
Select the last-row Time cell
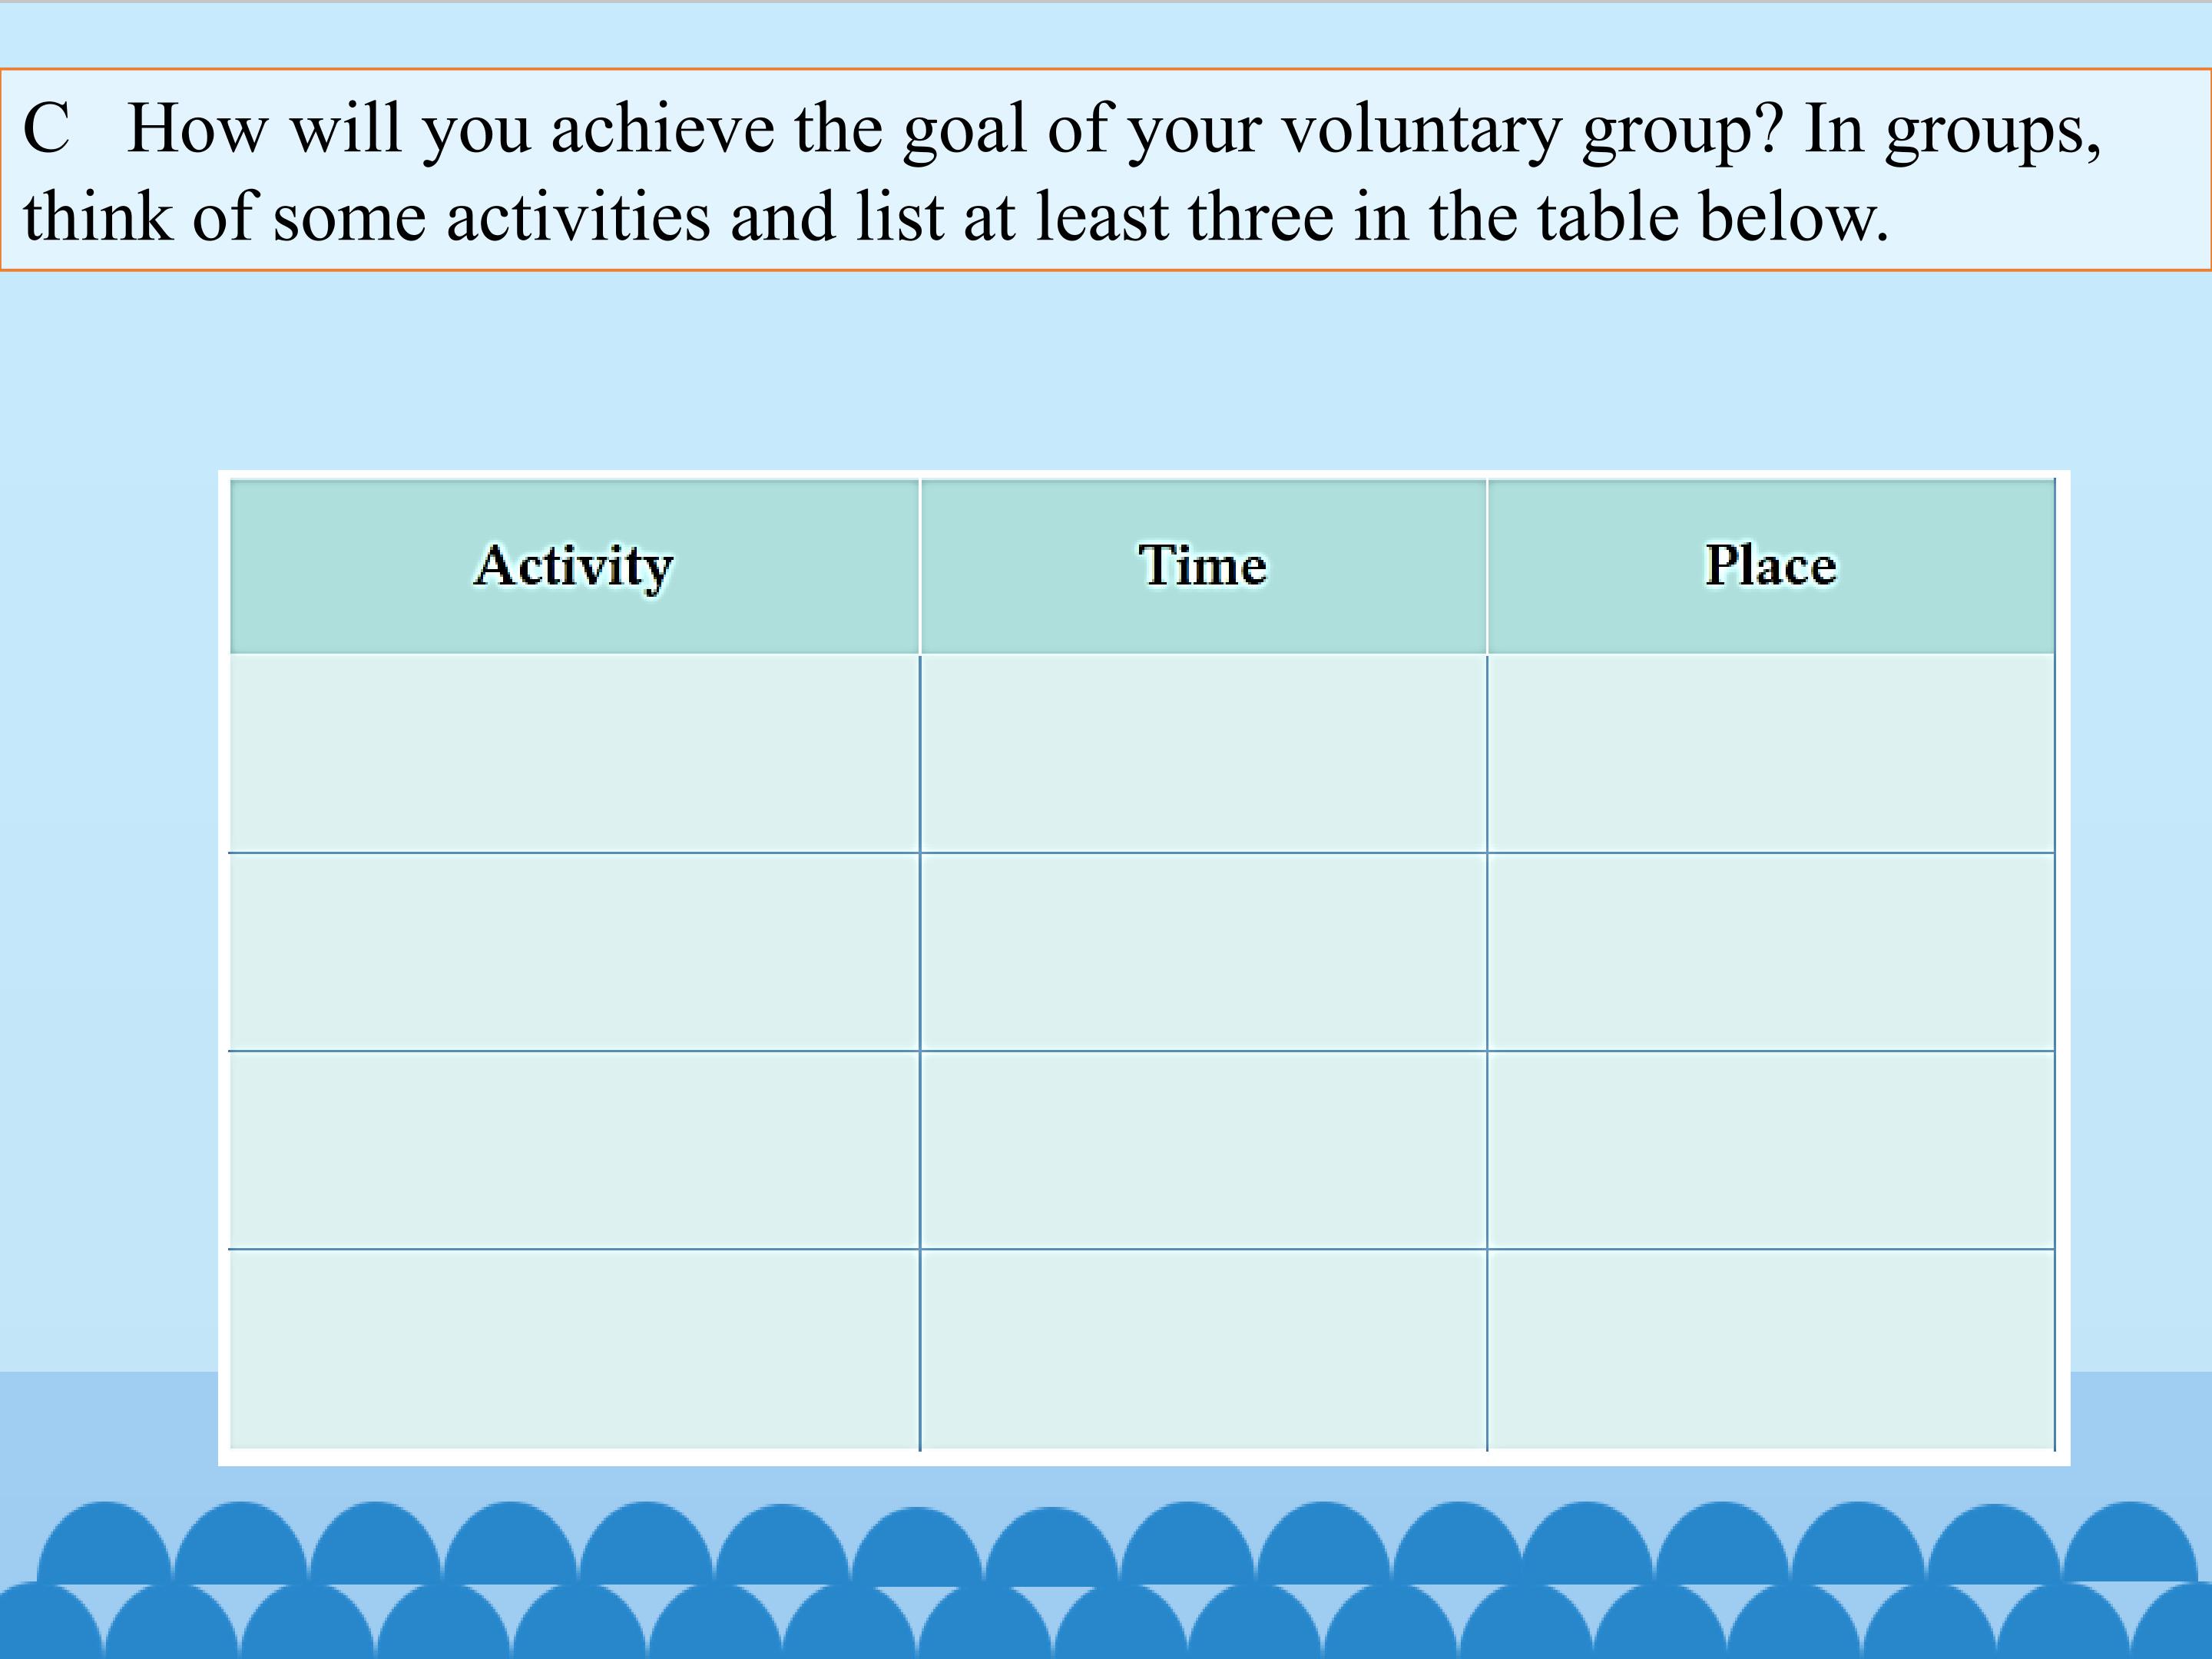(x=1203, y=1348)
